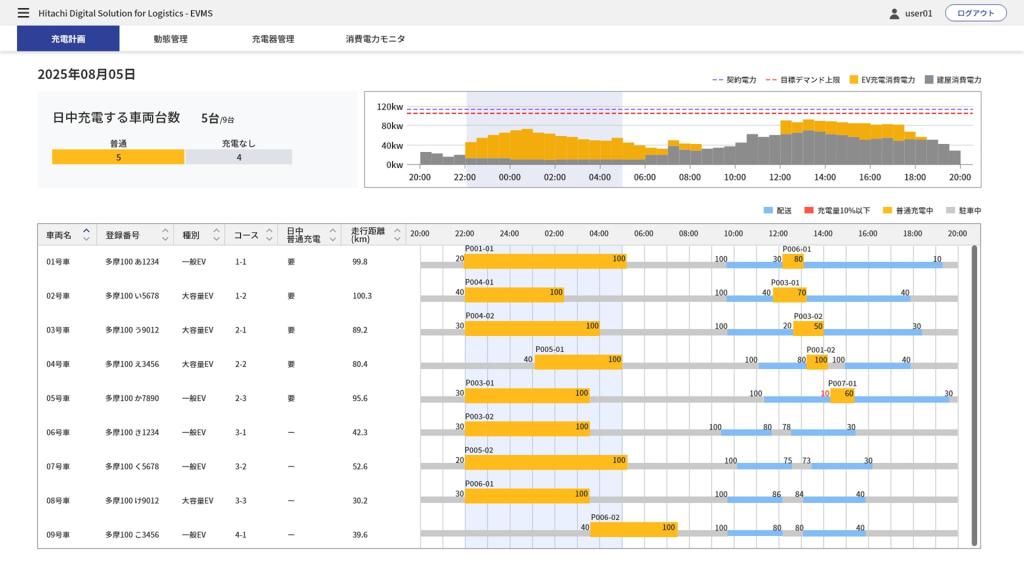Sort by 走行距離 (km) column

tap(397, 235)
